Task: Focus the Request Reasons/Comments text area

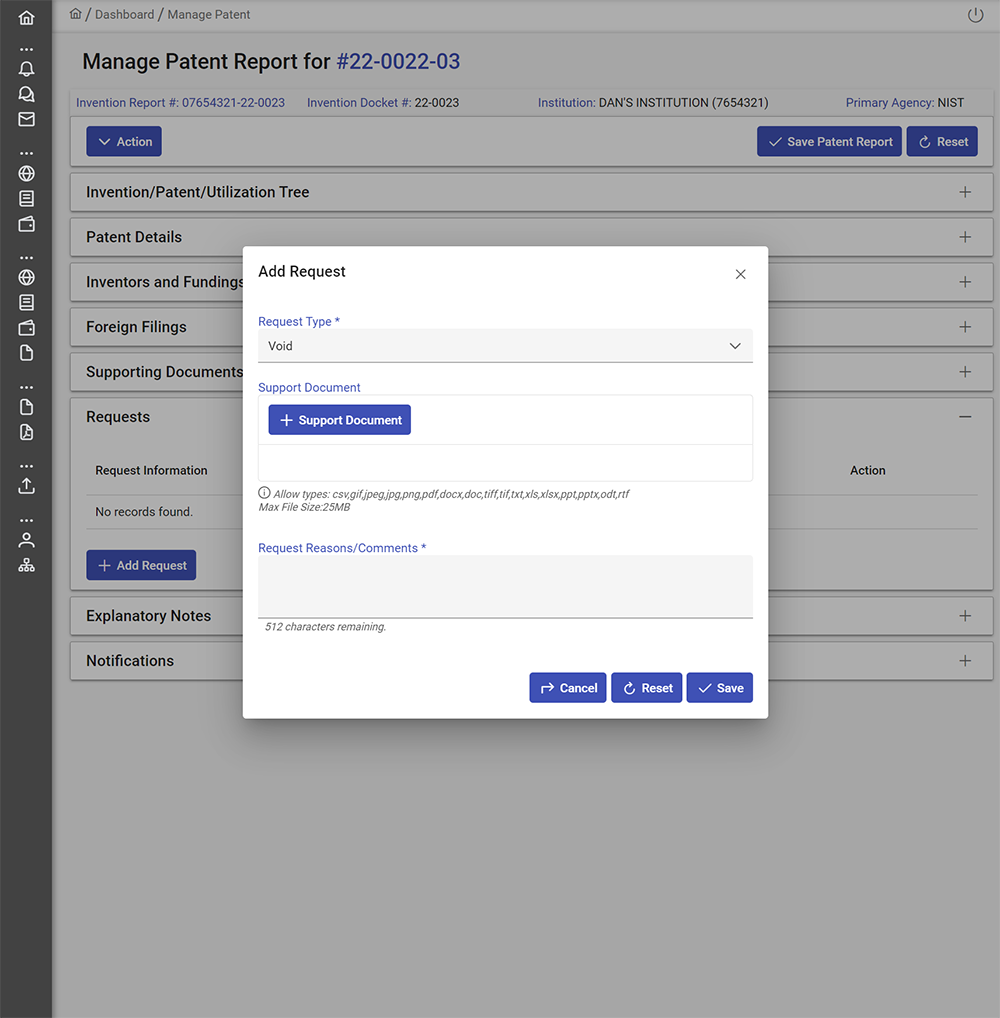Action: coord(505,586)
